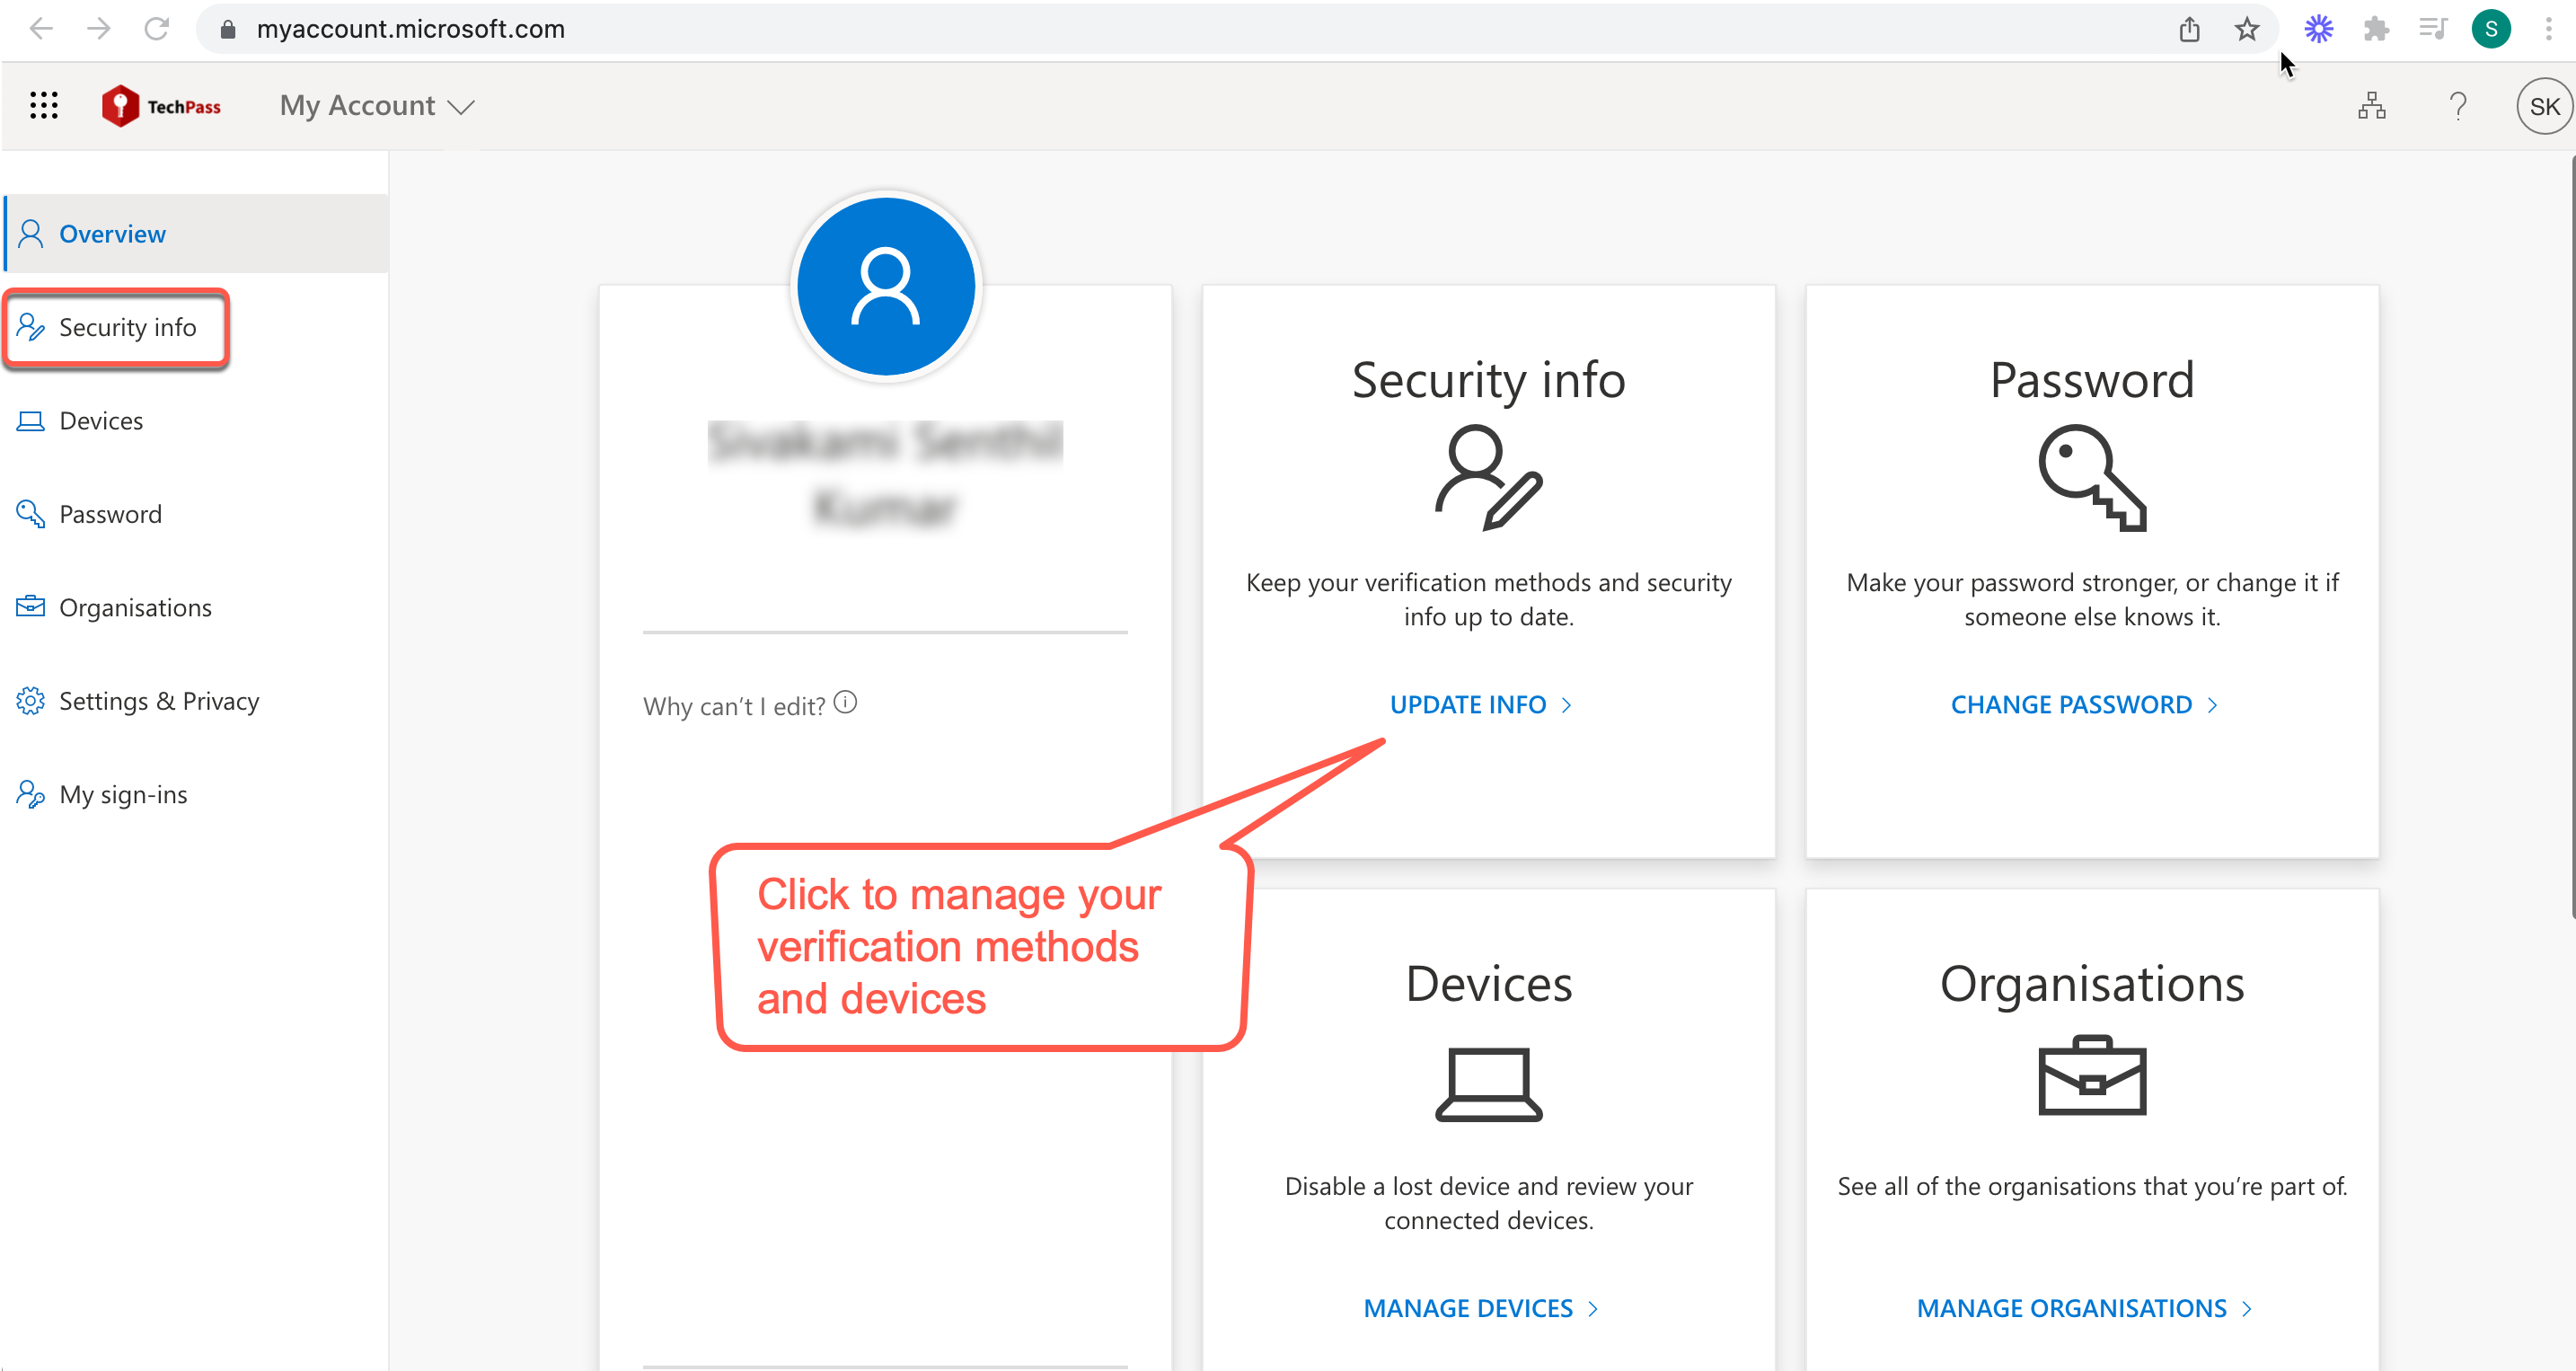The width and height of the screenshot is (2576, 1371).
Task: Open the app launcher waffle icon
Action: 43,105
